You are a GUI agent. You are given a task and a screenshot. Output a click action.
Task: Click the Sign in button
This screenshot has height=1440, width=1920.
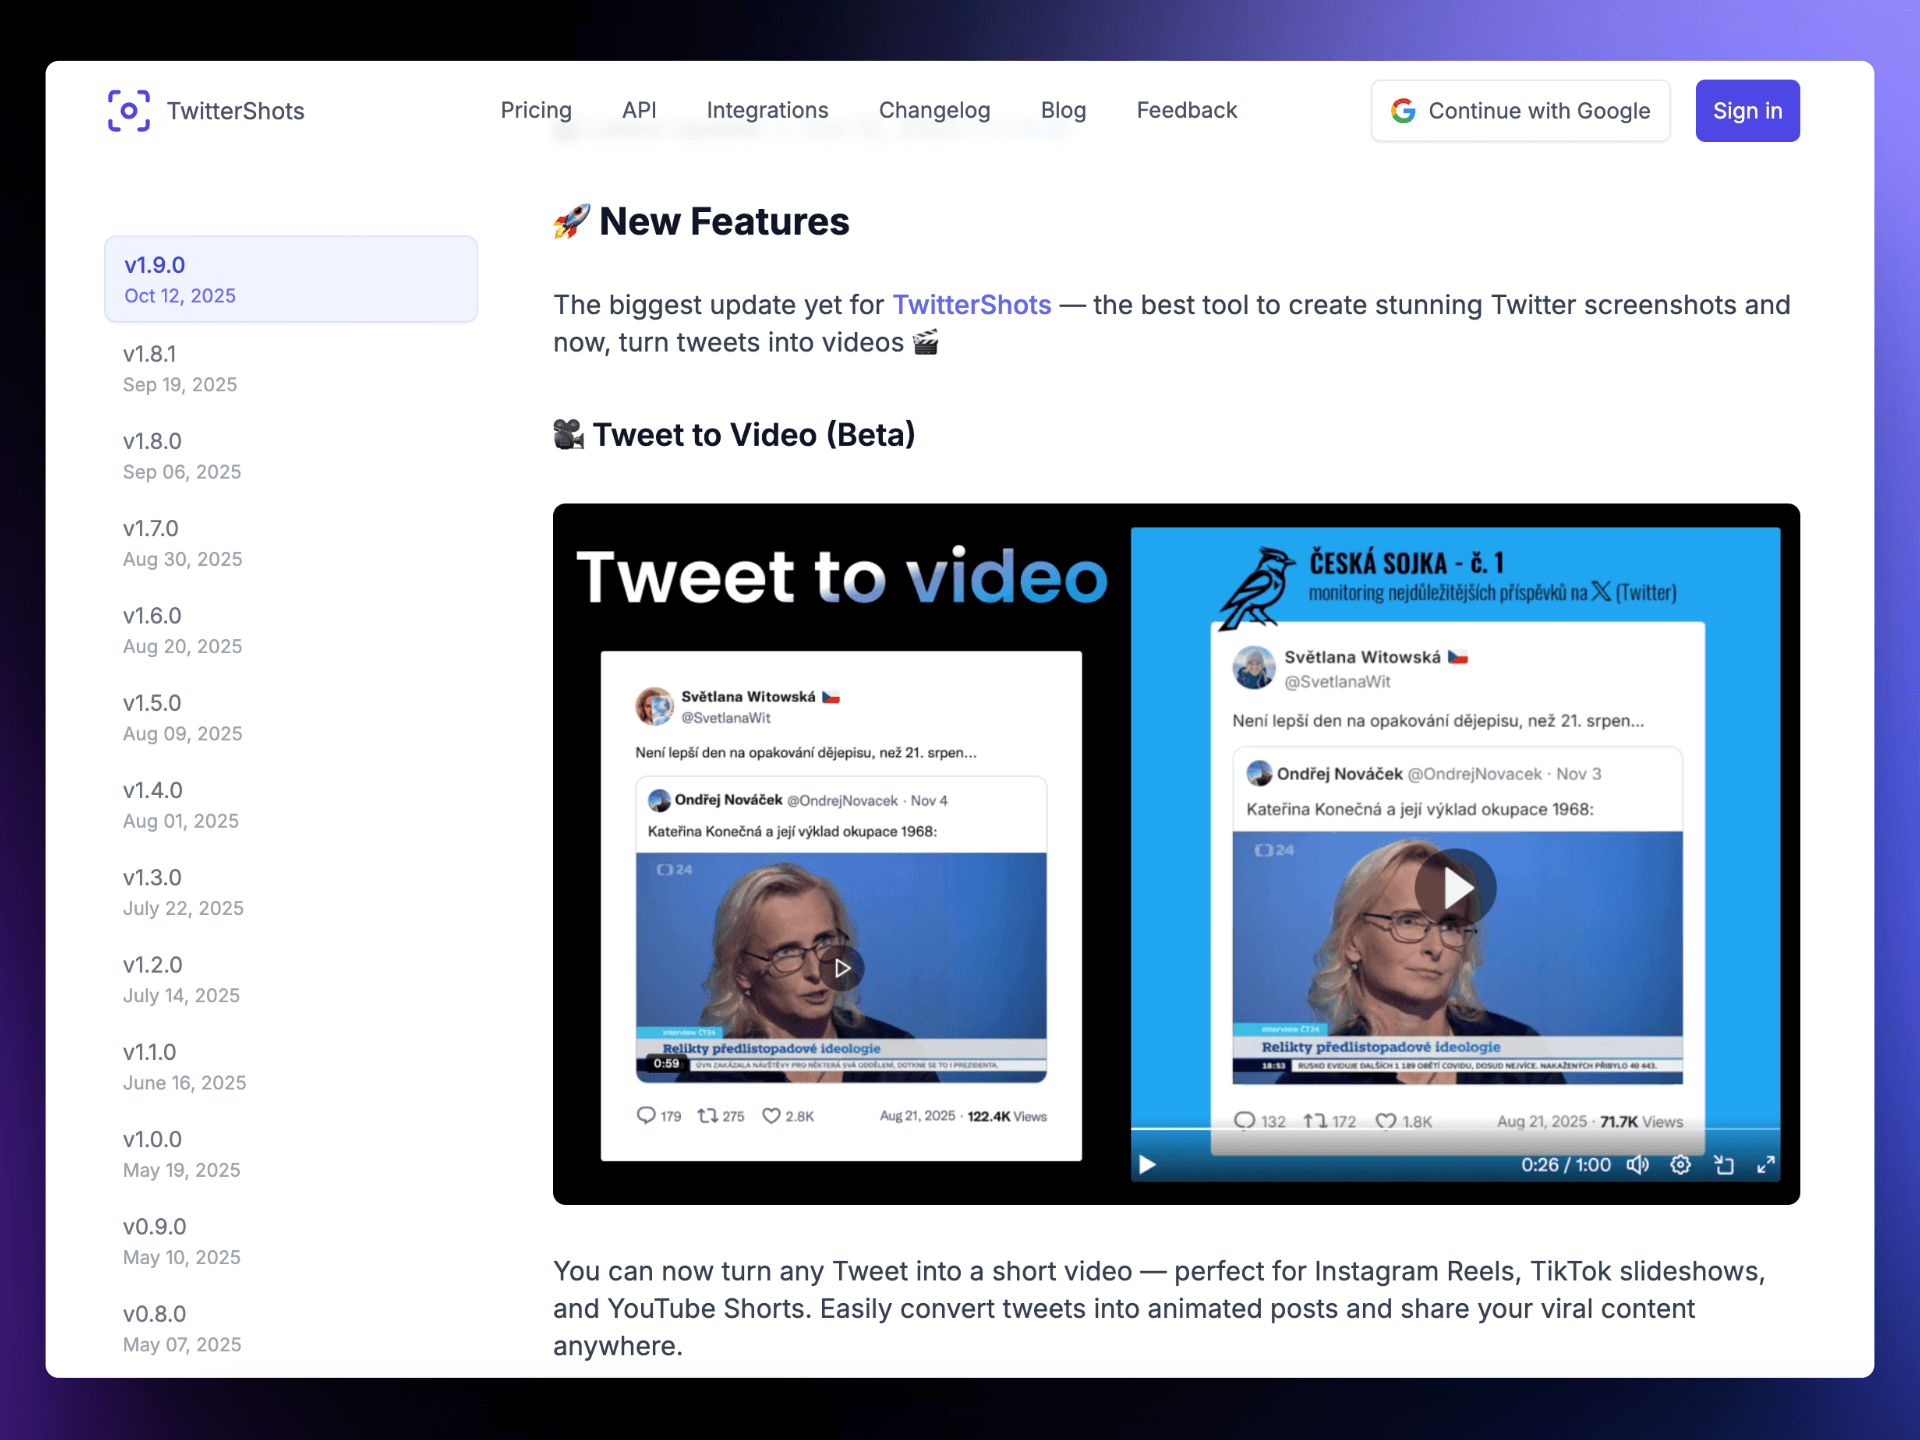point(1747,111)
